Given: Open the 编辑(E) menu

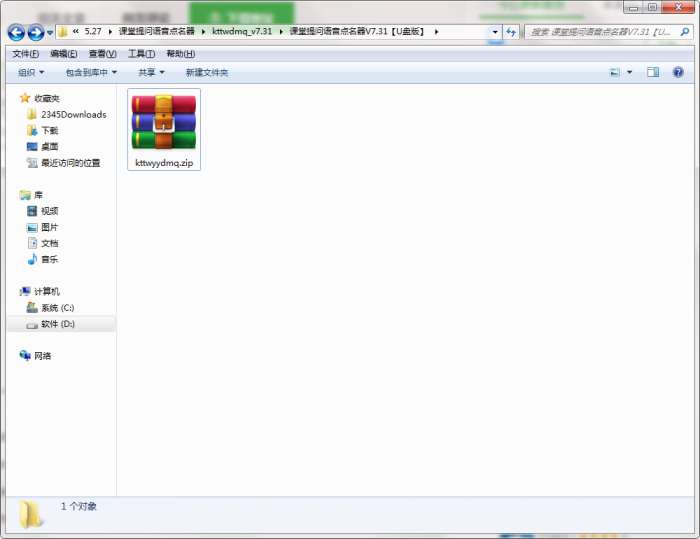Looking at the screenshot, I should [64, 54].
